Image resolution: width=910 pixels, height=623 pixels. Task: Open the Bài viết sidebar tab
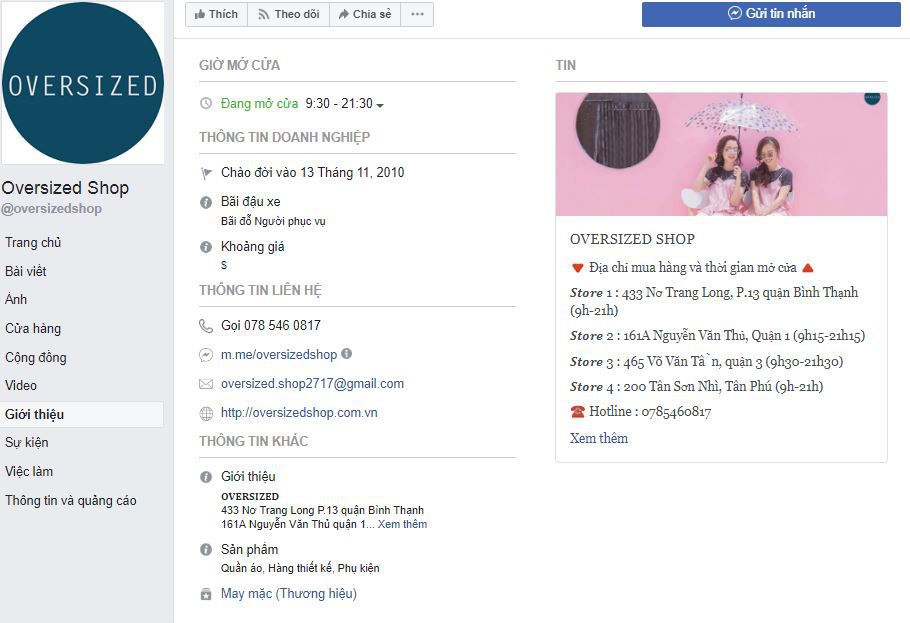click(26, 271)
